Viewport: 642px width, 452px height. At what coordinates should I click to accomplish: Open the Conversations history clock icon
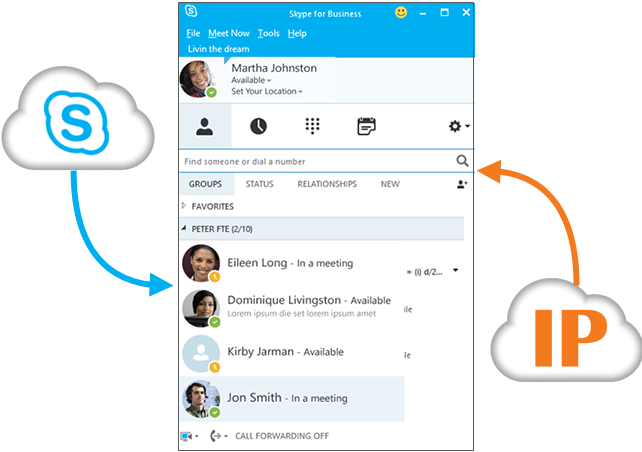click(x=258, y=127)
